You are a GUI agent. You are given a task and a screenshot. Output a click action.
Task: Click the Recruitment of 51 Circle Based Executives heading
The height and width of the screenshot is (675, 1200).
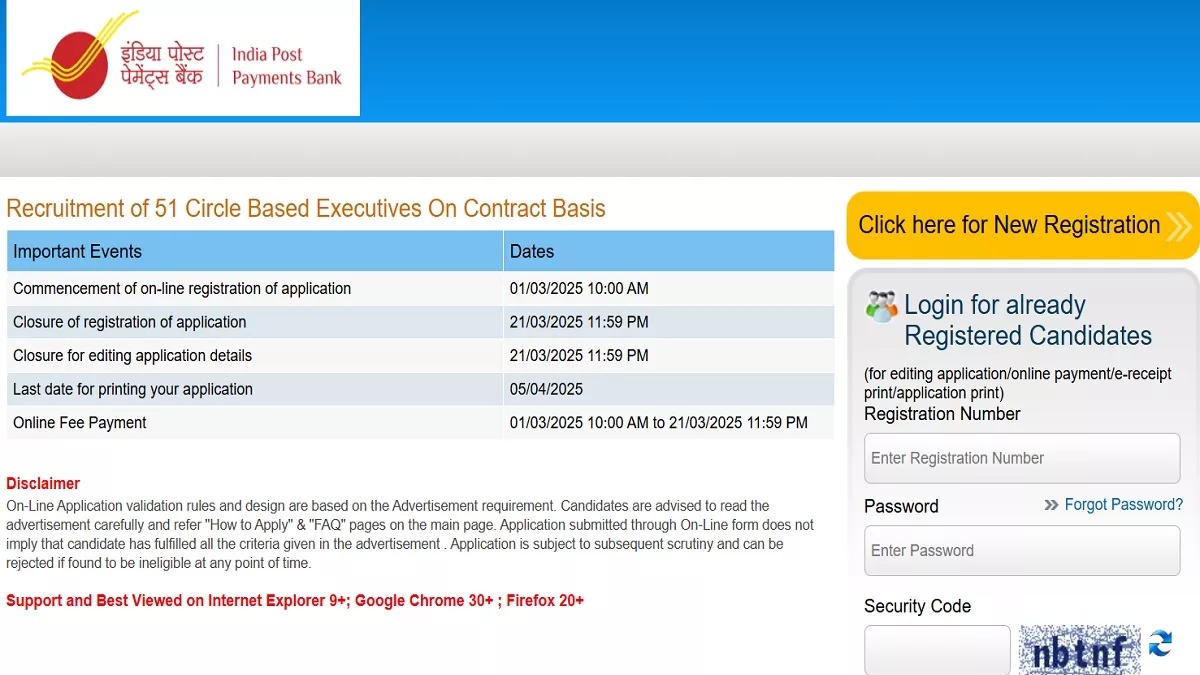[x=306, y=208]
